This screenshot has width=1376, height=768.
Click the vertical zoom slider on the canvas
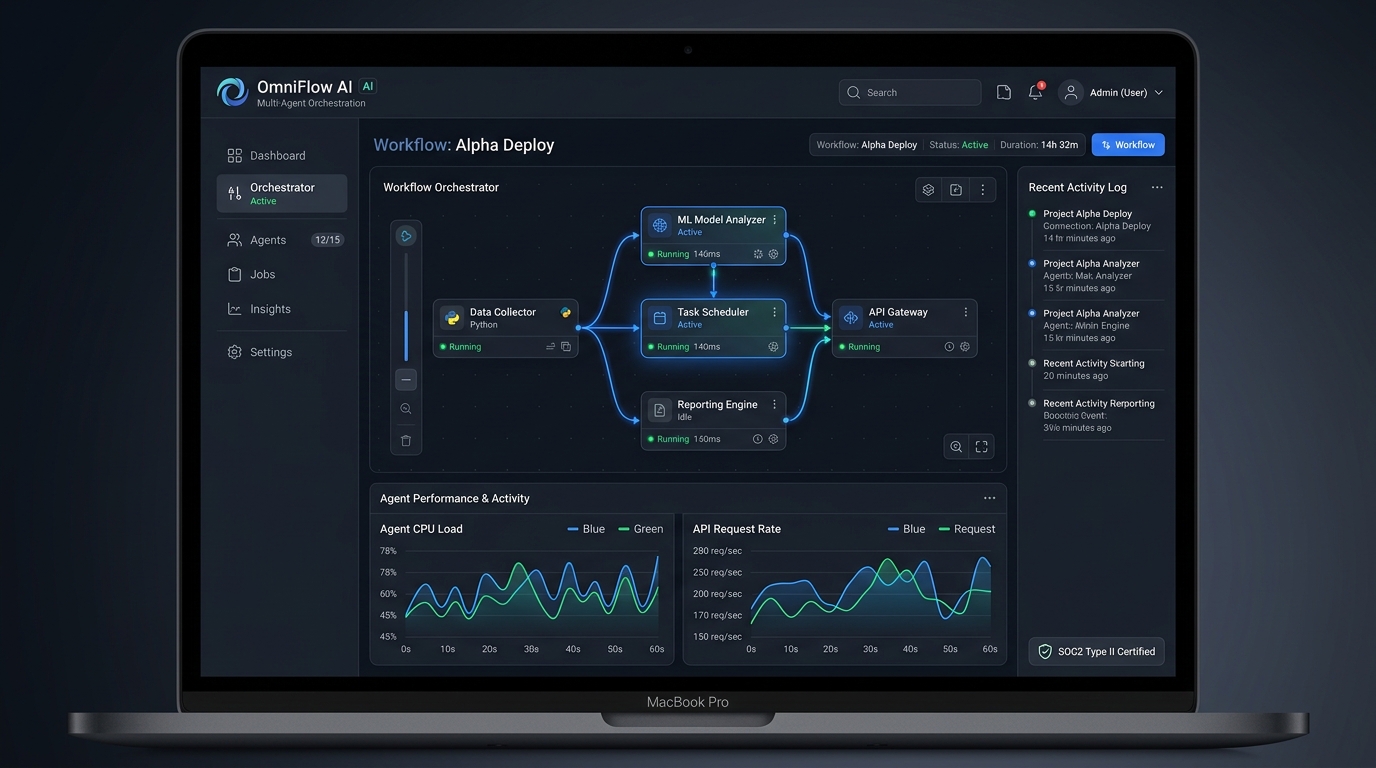406,308
